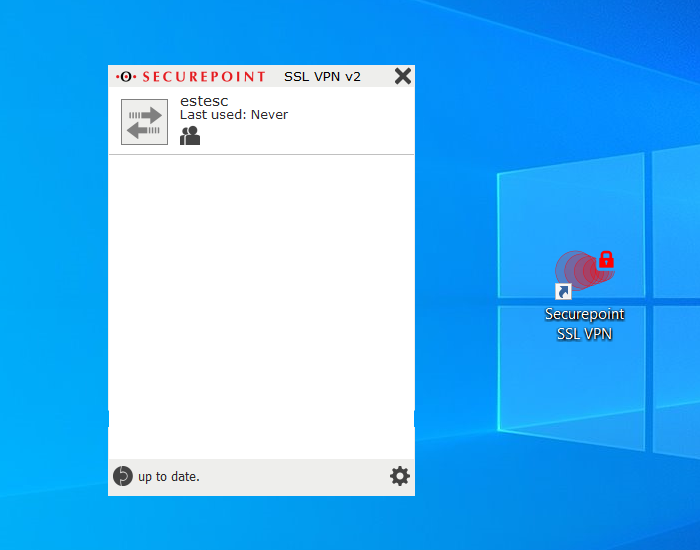Screen dimensions: 700x550
Task: Check for updates via the refresh icon
Action: pyautogui.click(x=123, y=476)
